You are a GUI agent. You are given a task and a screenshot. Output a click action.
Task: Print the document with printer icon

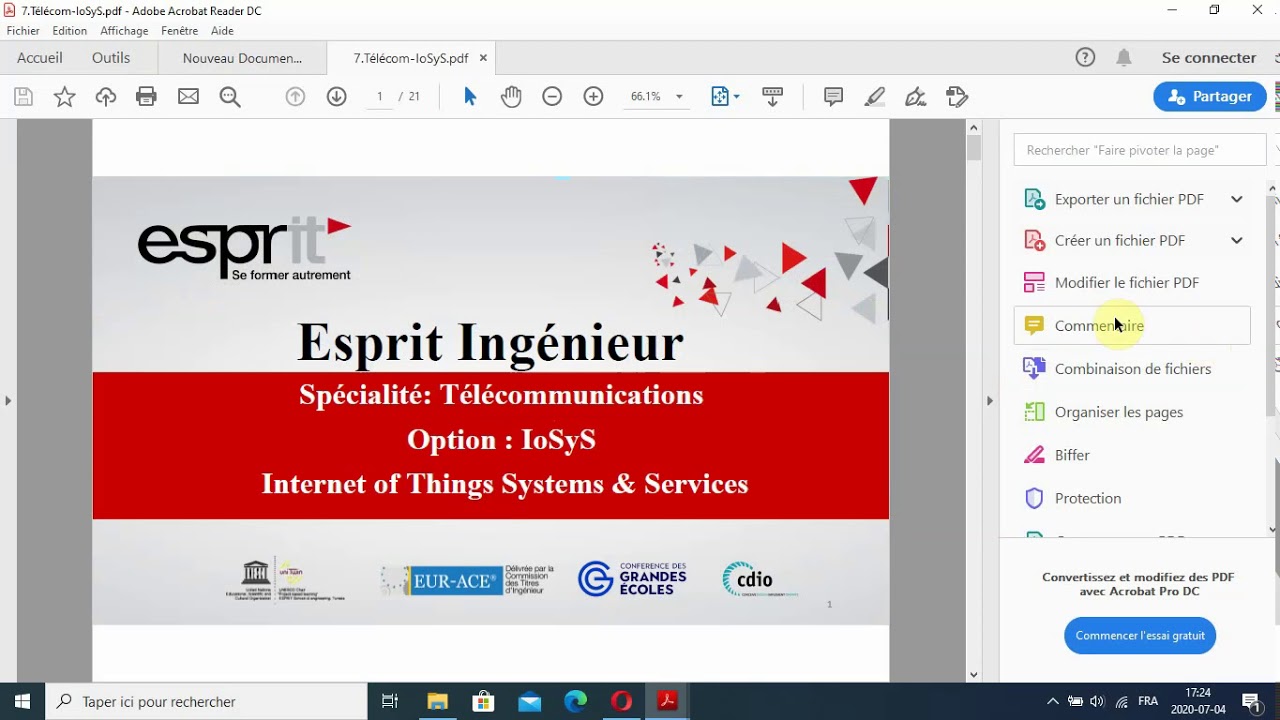147,97
